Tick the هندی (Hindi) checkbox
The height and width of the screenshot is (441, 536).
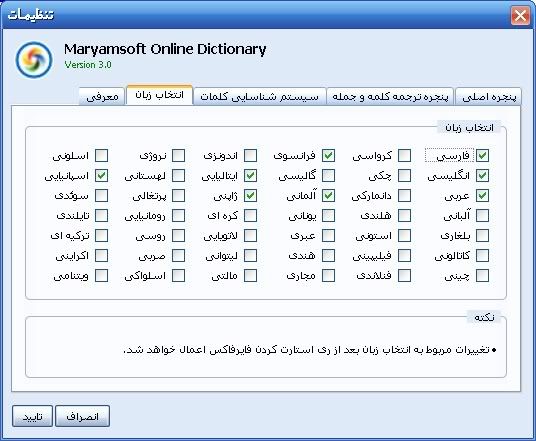tap(328, 255)
